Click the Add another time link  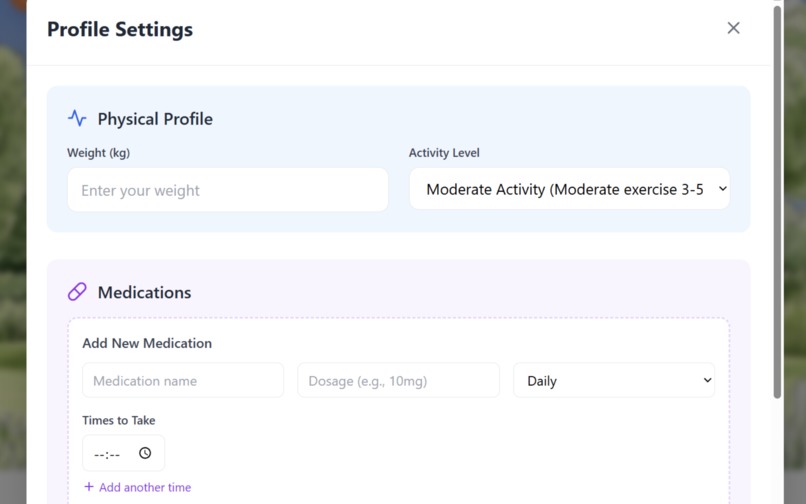click(x=137, y=487)
